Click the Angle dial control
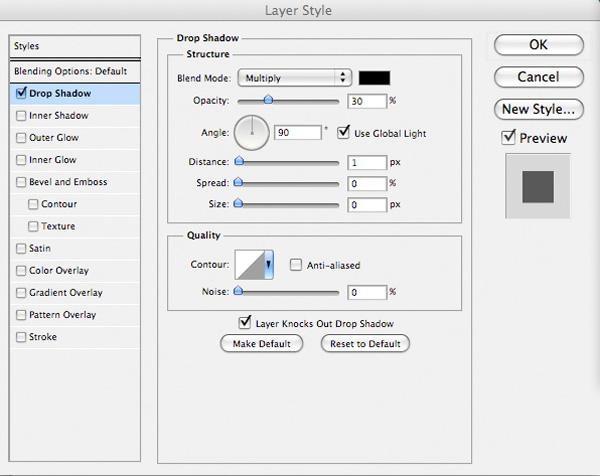600x476 pixels. 252,133
